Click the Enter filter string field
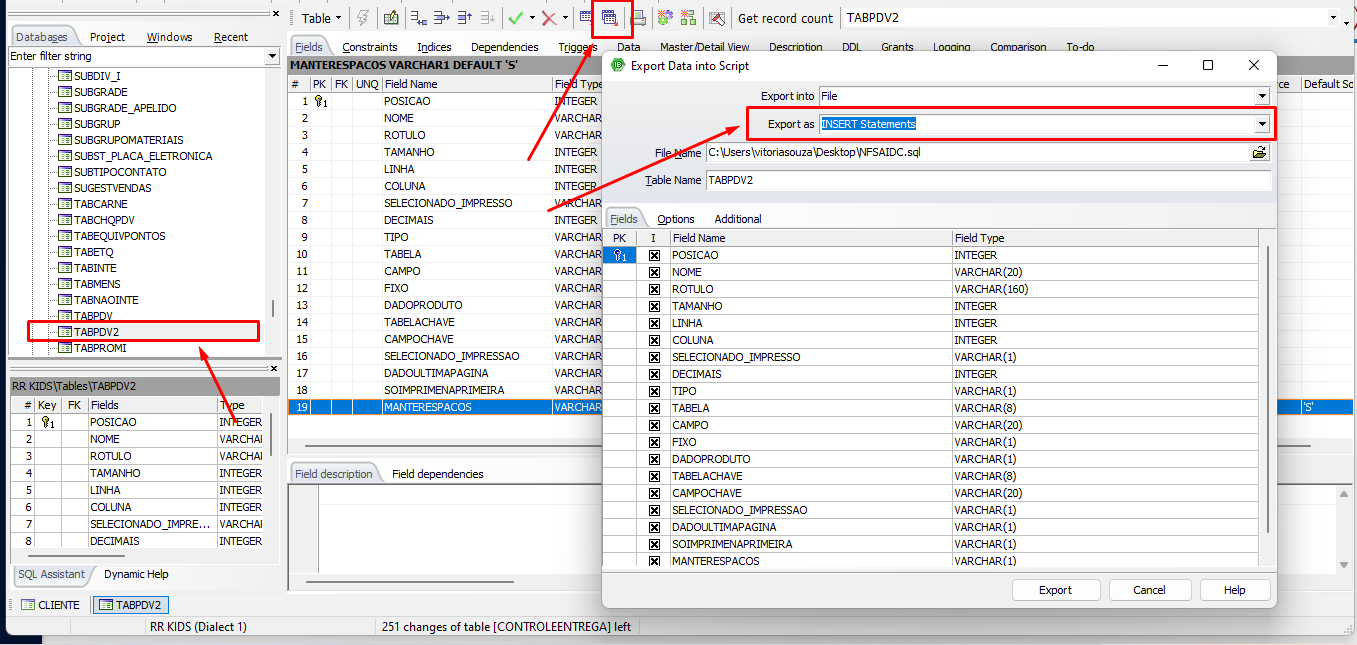Viewport: 1357px width, 645px height. point(137,57)
